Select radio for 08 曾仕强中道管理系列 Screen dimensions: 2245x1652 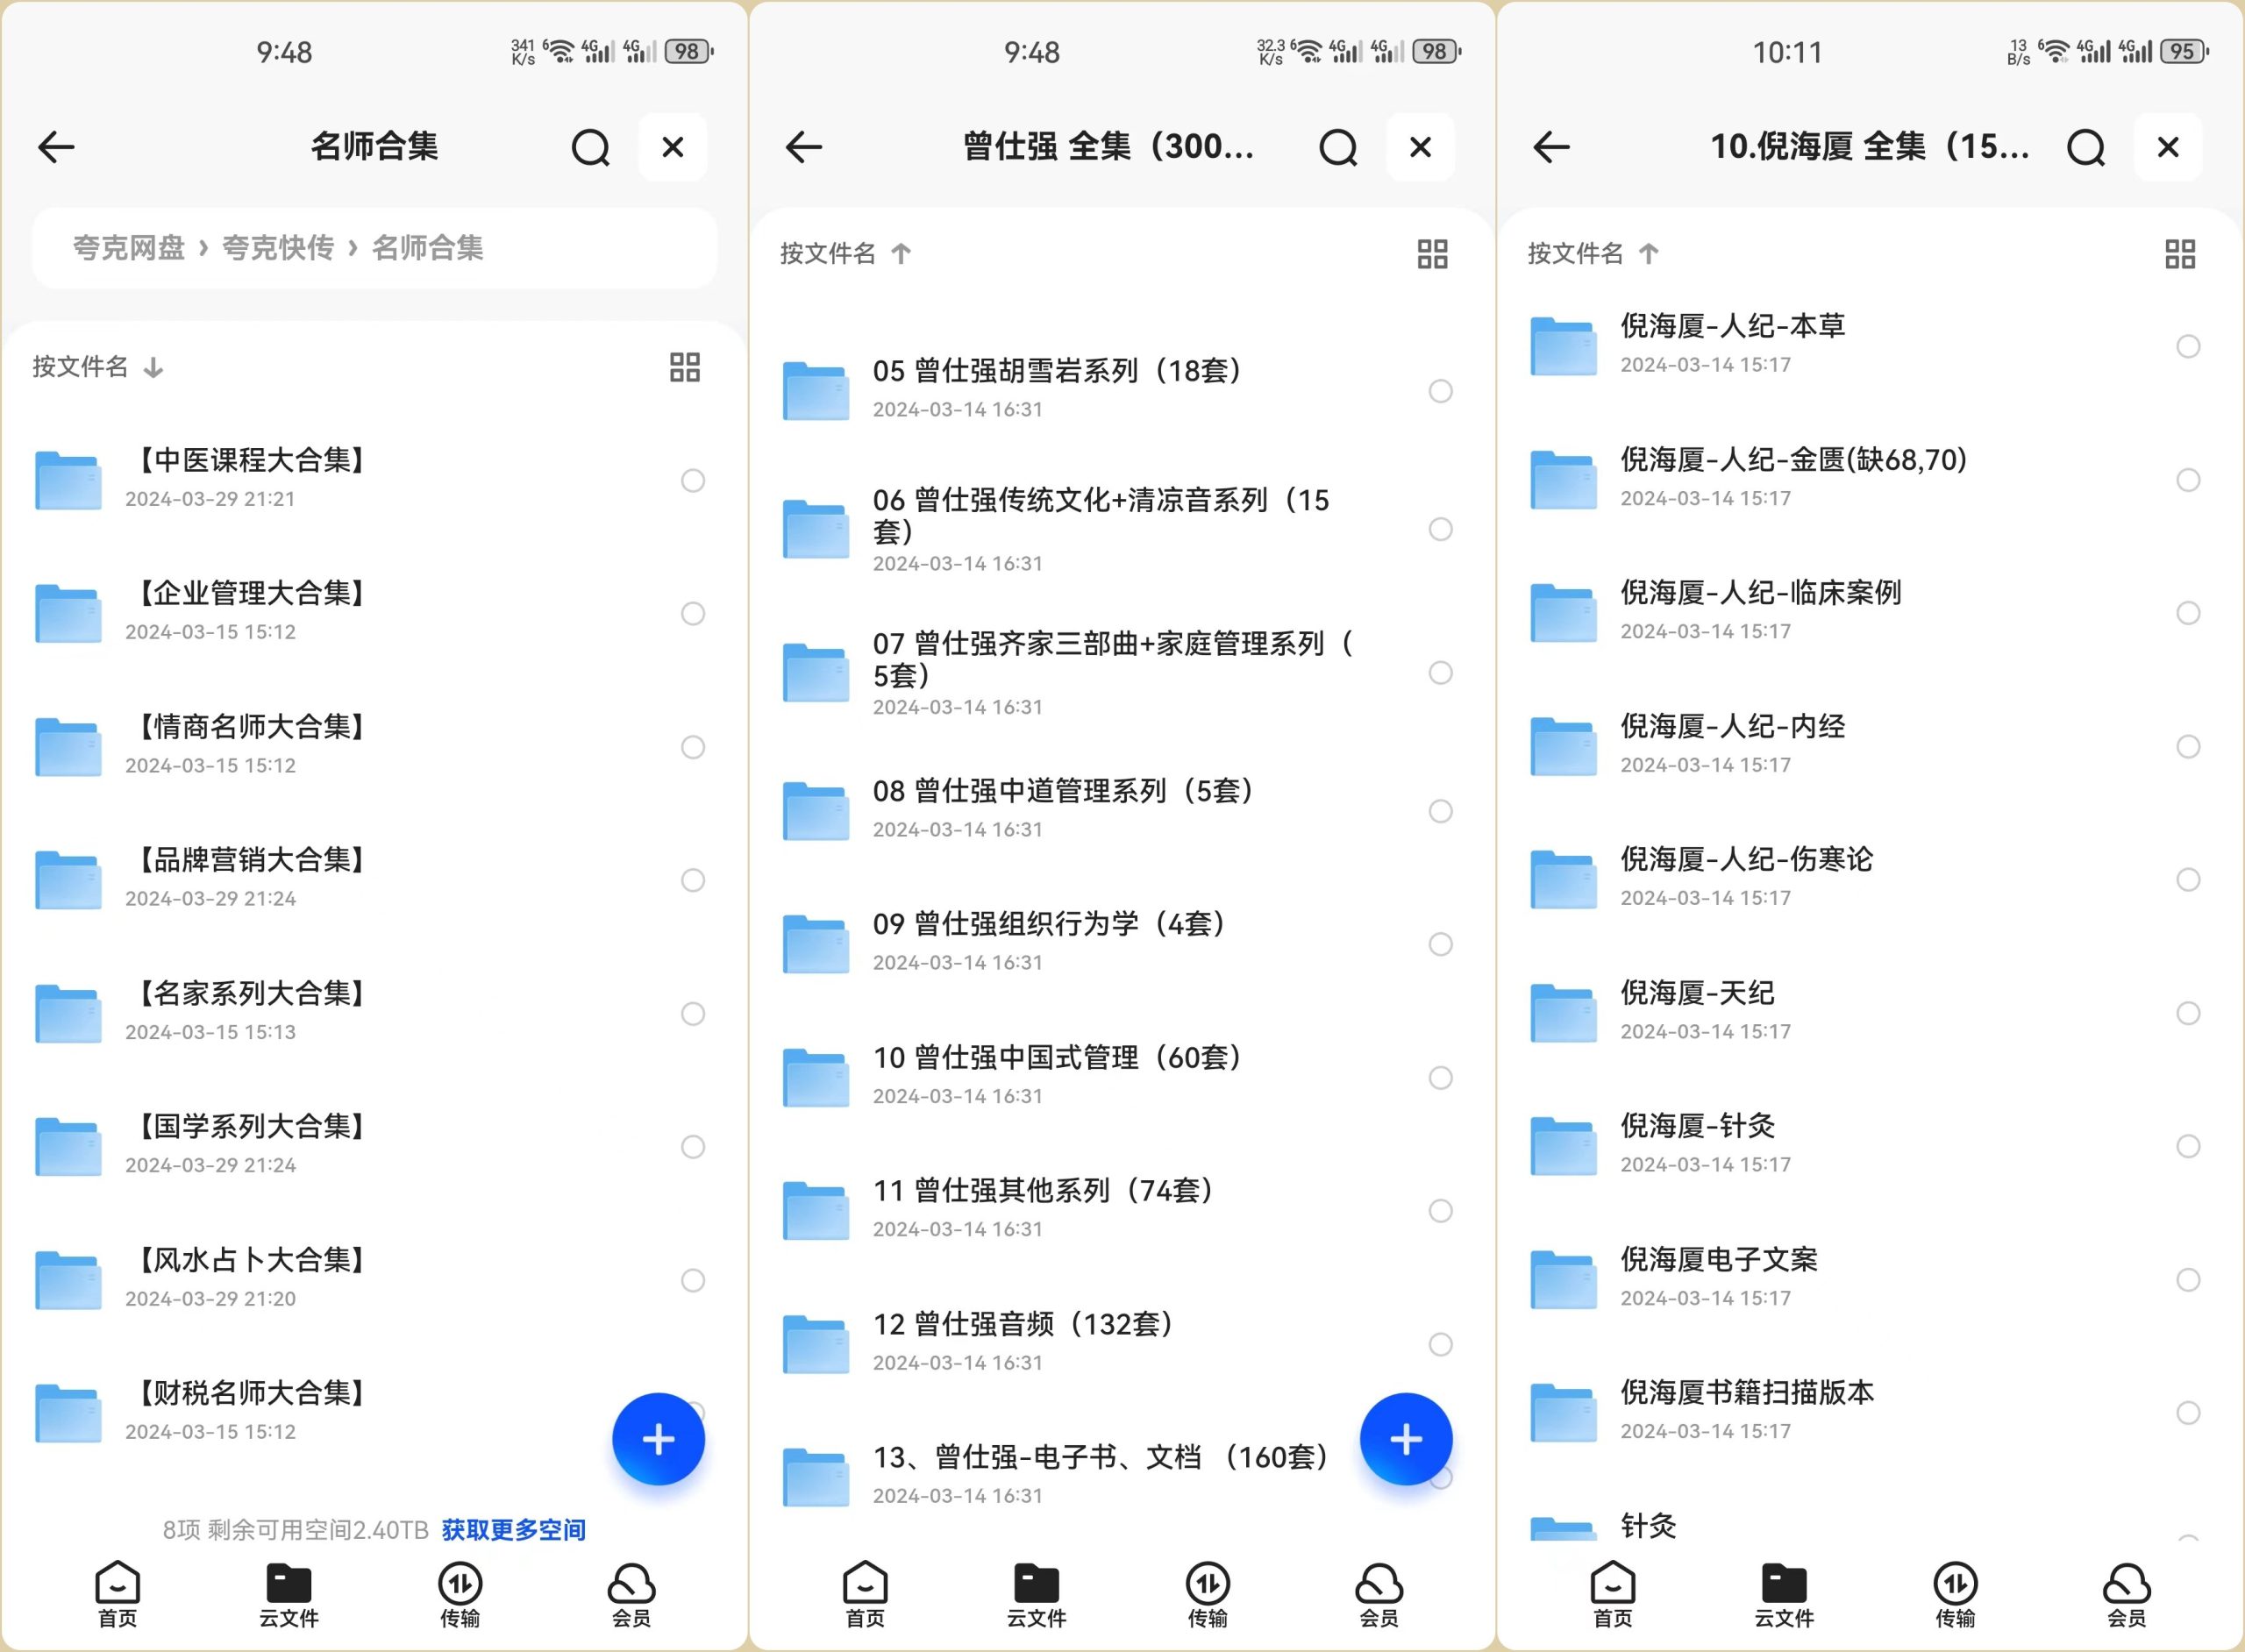(1440, 811)
